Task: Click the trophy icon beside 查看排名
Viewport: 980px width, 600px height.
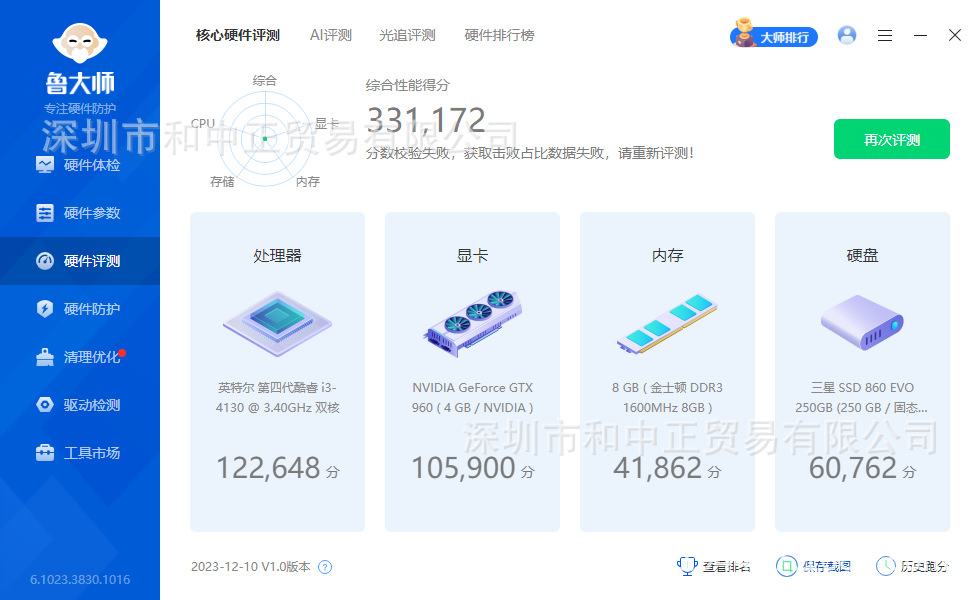Action: click(687, 566)
